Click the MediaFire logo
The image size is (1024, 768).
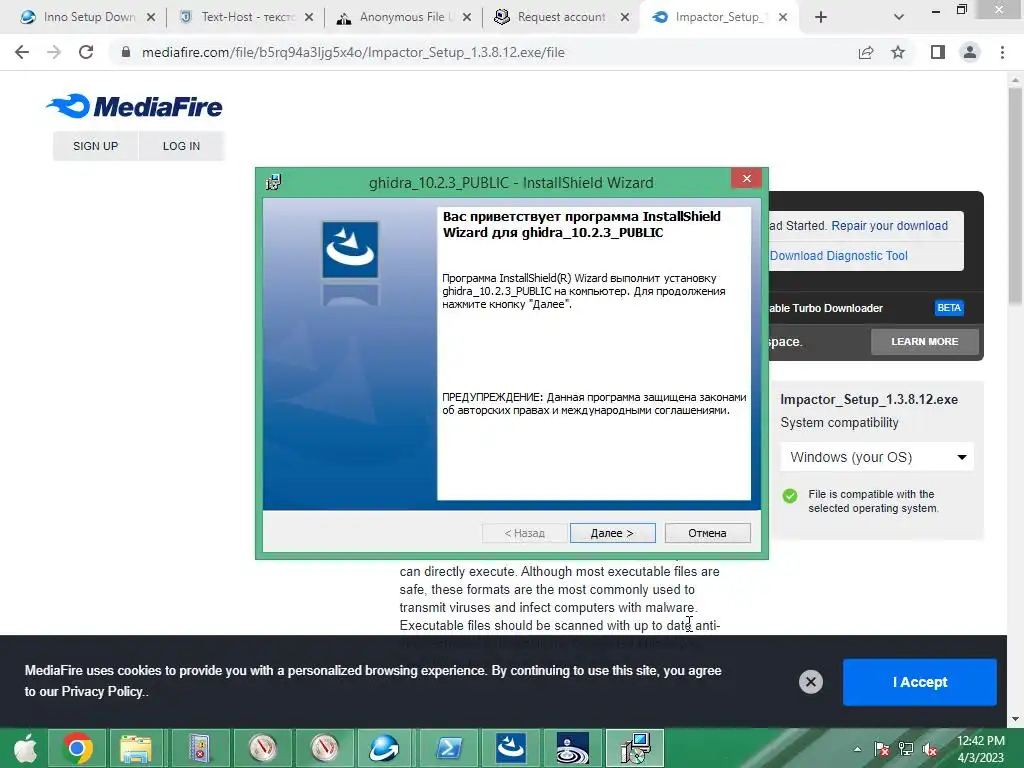pos(135,106)
